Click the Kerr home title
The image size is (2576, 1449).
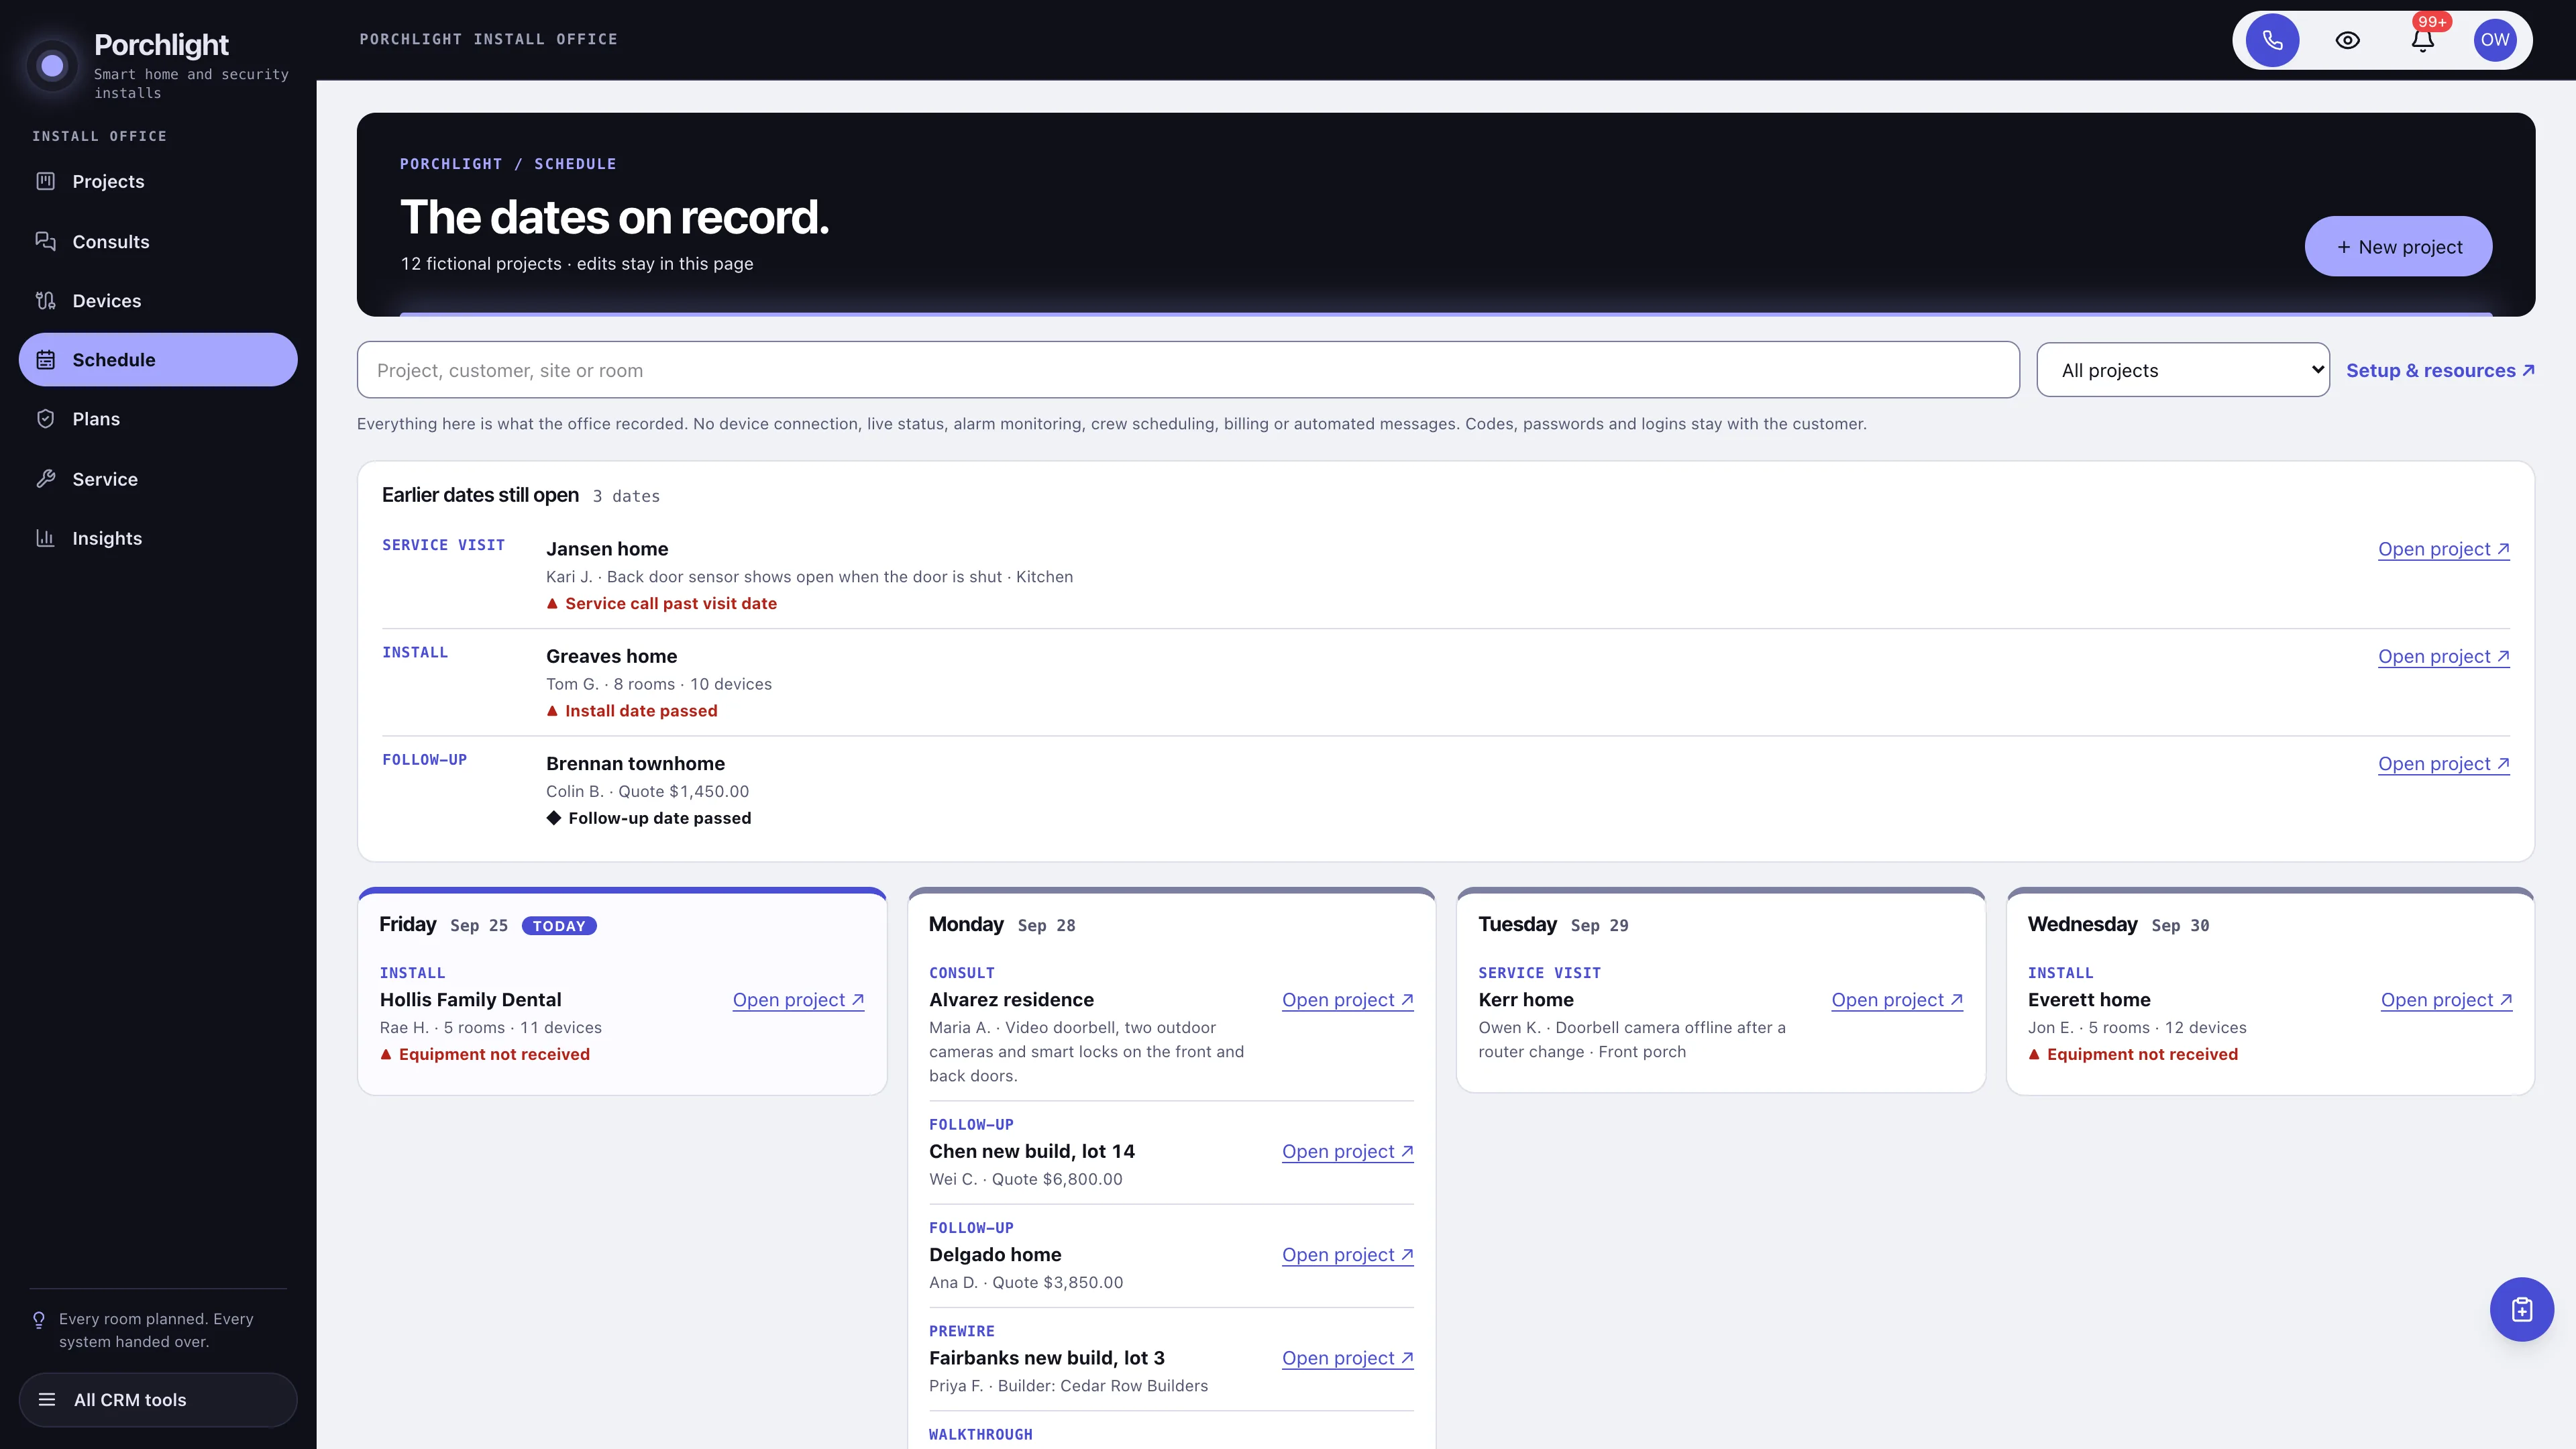tap(1526, 1000)
